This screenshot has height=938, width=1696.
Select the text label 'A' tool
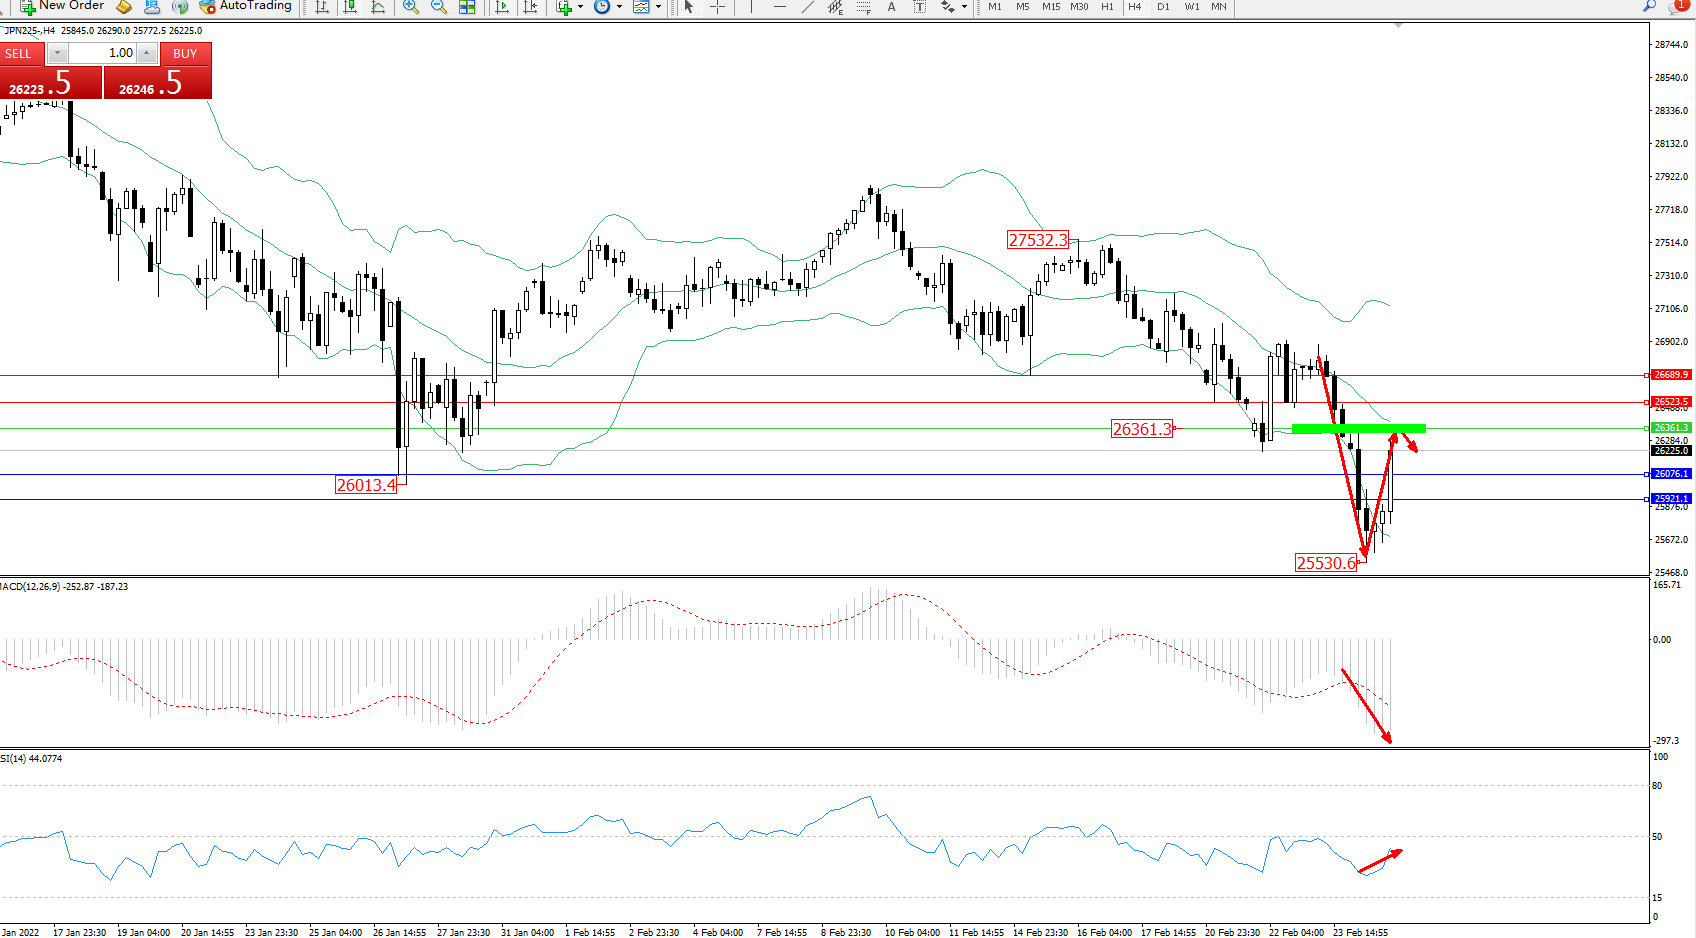pos(891,7)
